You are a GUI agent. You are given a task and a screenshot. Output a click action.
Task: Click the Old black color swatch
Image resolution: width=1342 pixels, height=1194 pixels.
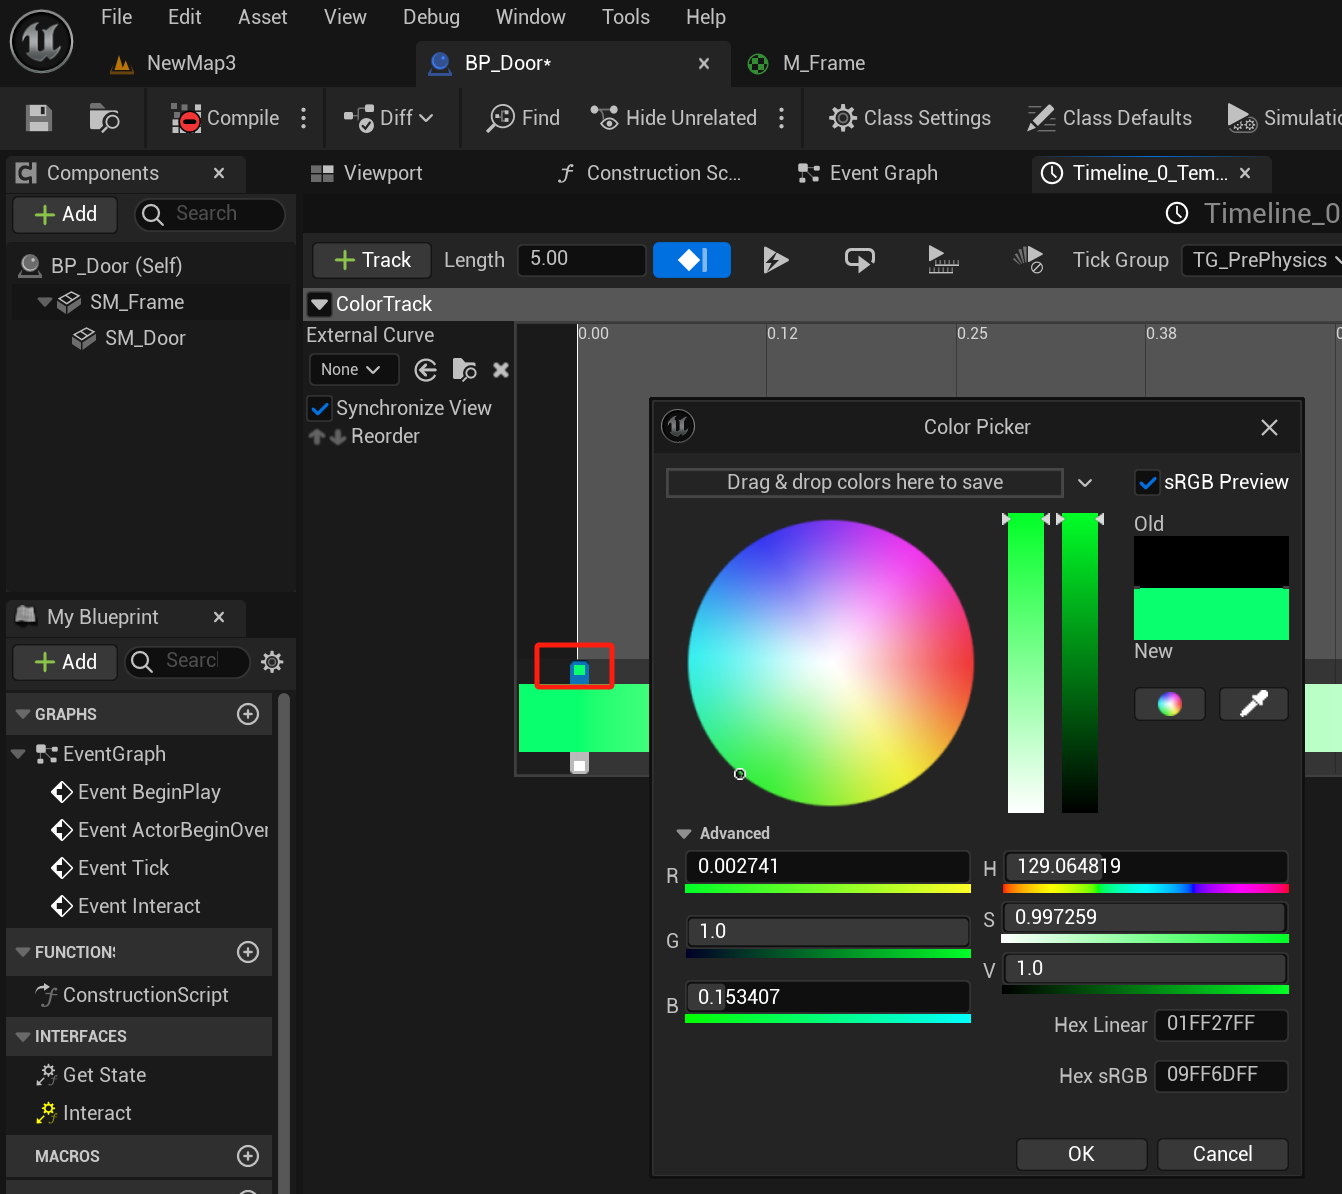(x=1211, y=562)
